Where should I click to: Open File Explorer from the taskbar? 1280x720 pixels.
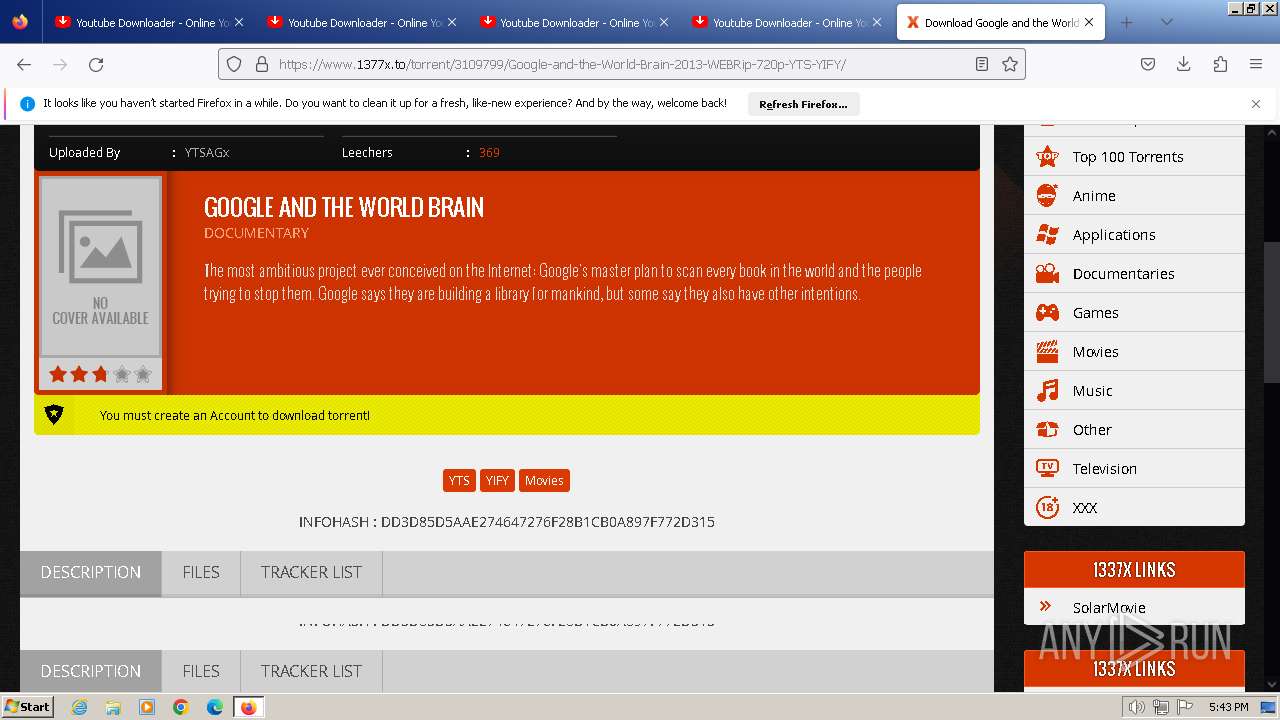pos(113,707)
